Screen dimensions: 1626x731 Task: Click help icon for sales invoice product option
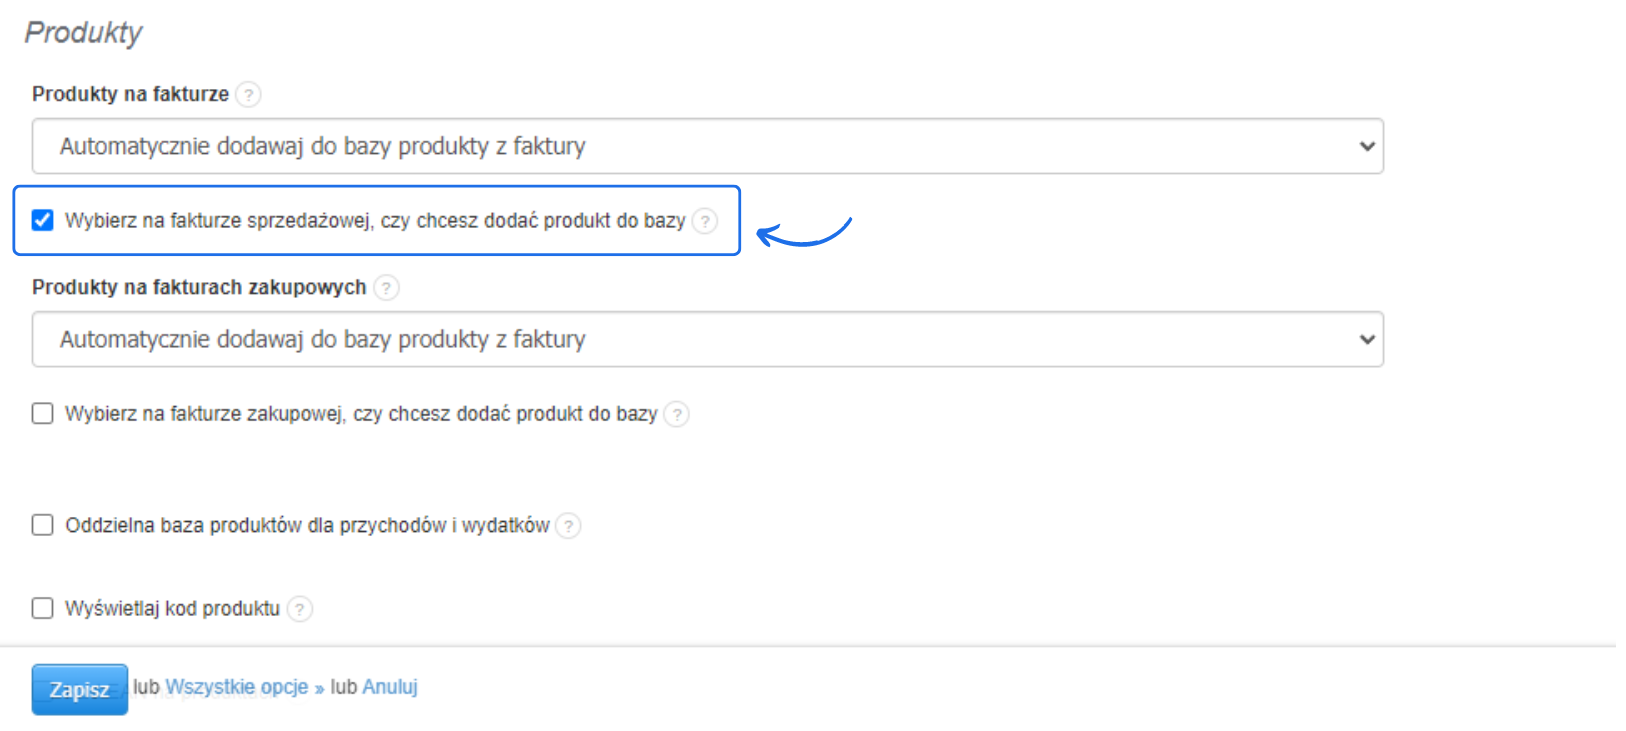(705, 221)
